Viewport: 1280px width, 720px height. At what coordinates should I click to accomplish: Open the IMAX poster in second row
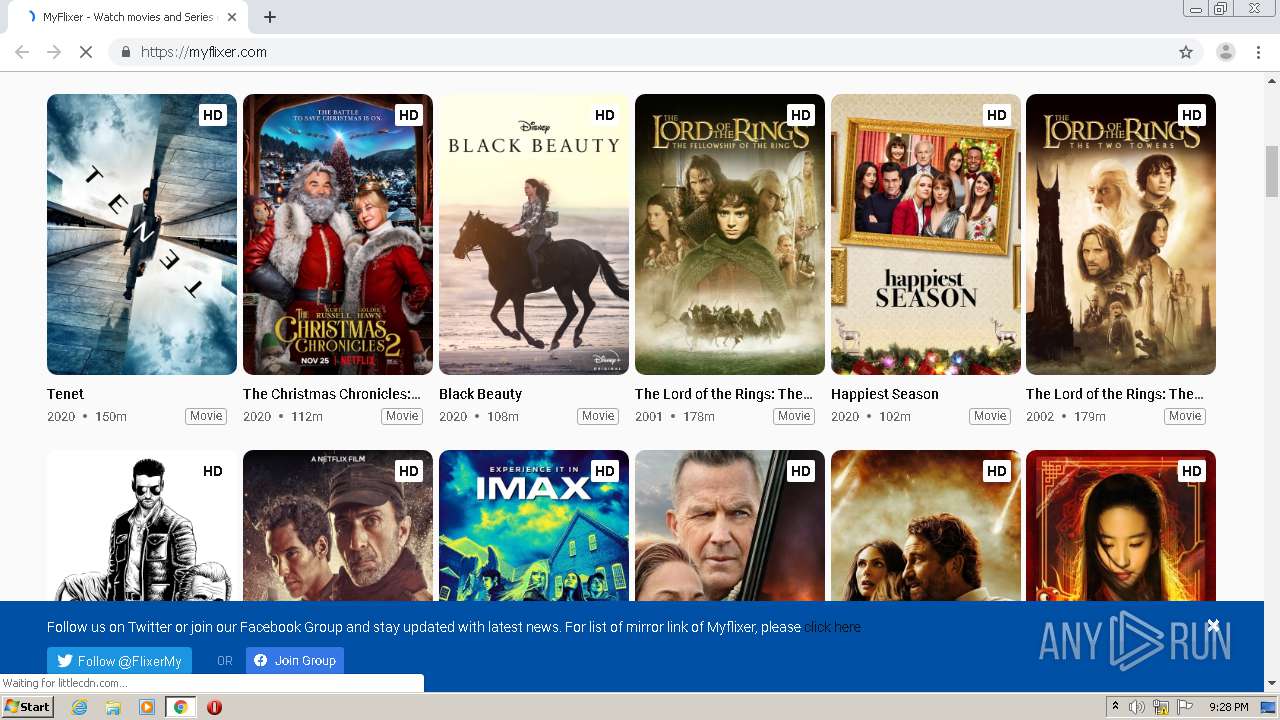click(x=534, y=525)
